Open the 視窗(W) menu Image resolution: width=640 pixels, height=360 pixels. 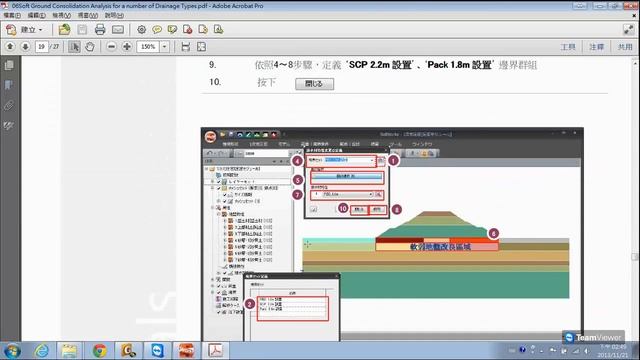[87, 15]
